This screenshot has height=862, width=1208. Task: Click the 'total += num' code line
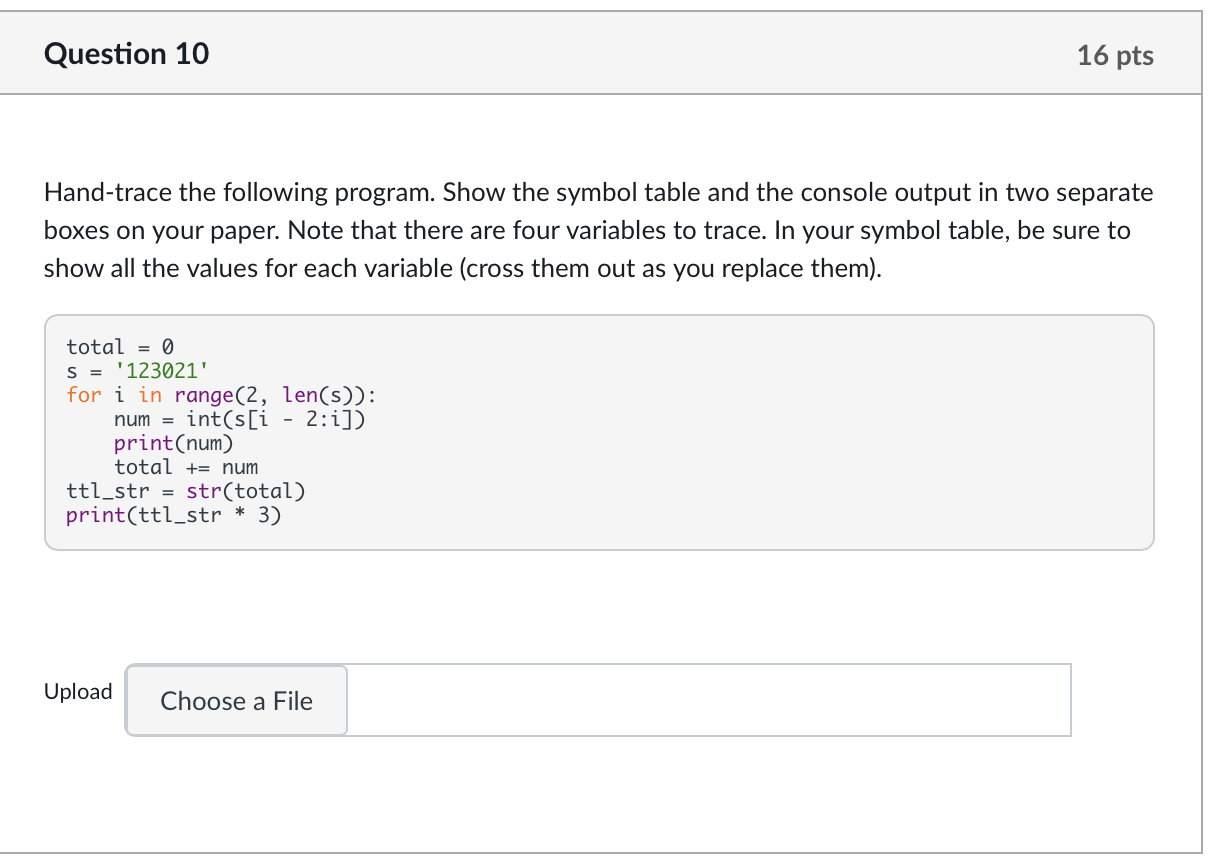coord(186,467)
